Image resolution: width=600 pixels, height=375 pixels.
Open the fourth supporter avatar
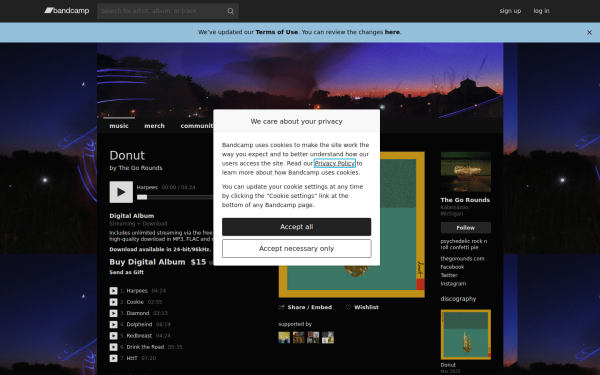328,338
